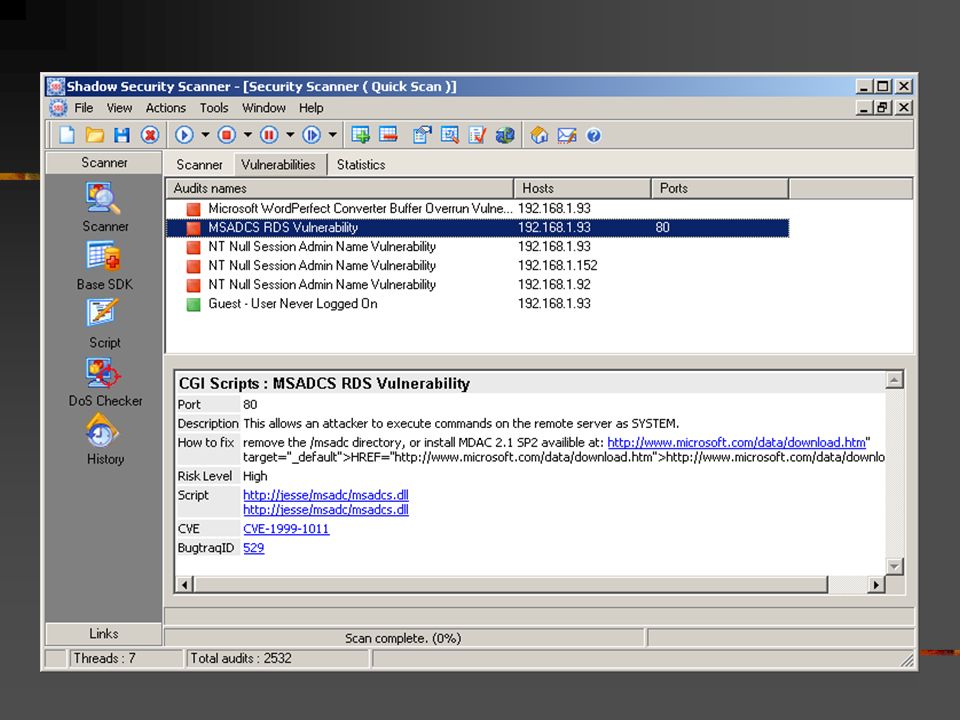Open the Actions menu
Screen dimensions: 960x720
[165, 108]
